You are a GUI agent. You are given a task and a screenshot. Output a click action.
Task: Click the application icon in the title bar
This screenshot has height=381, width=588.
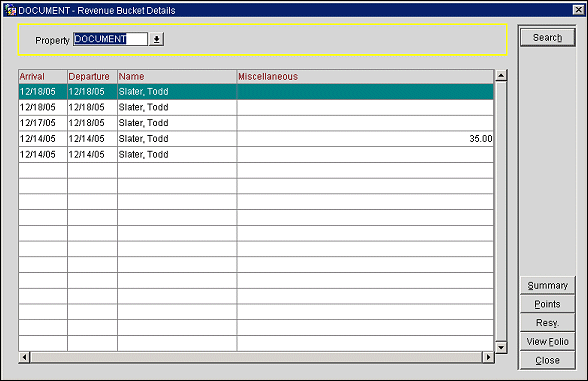[x=10, y=10]
